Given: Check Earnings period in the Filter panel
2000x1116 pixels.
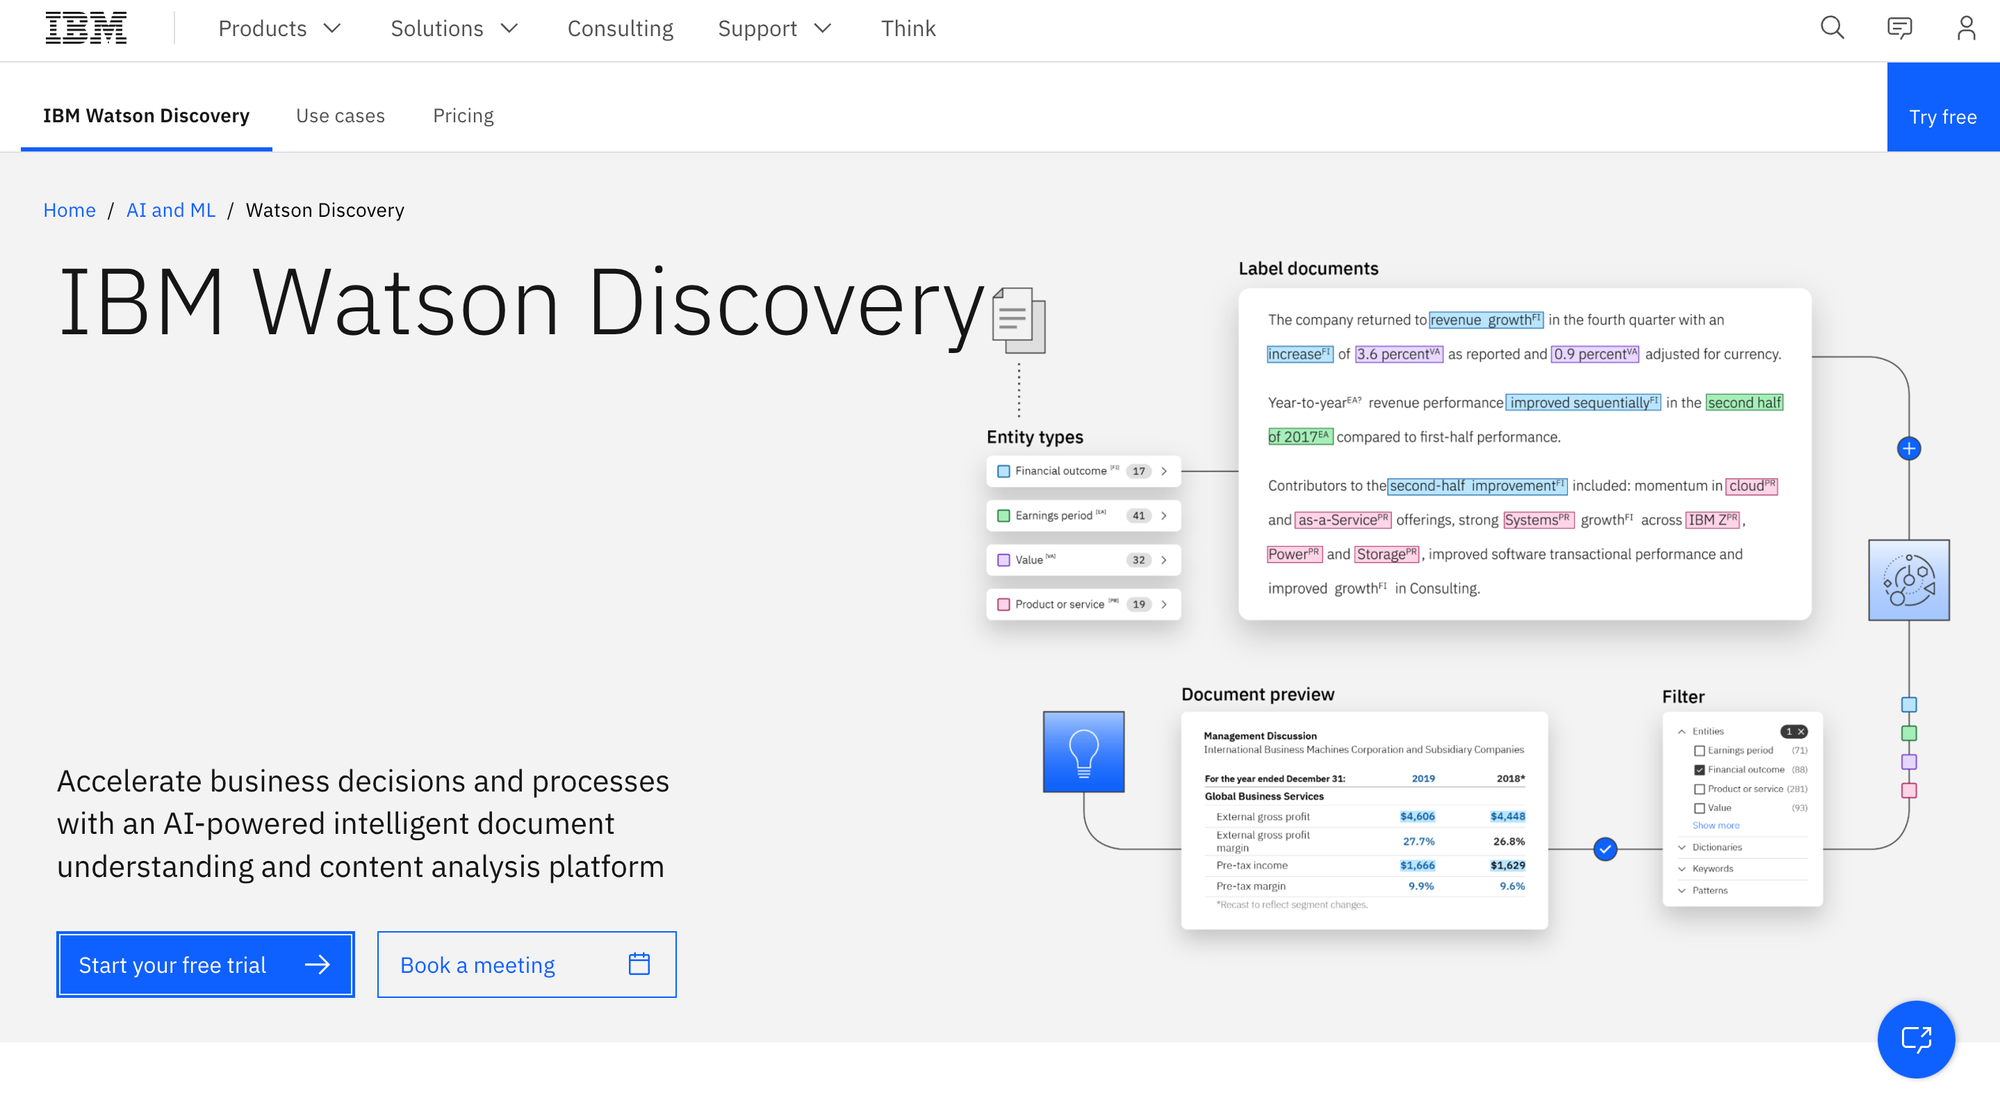Looking at the screenshot, I should (1699, 750).
